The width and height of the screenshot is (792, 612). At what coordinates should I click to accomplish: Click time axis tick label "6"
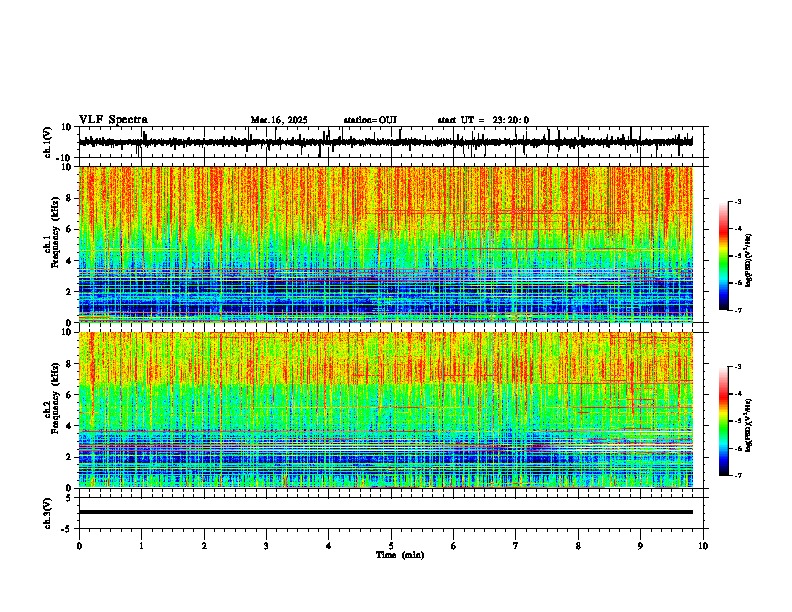(x=453, y=546)
